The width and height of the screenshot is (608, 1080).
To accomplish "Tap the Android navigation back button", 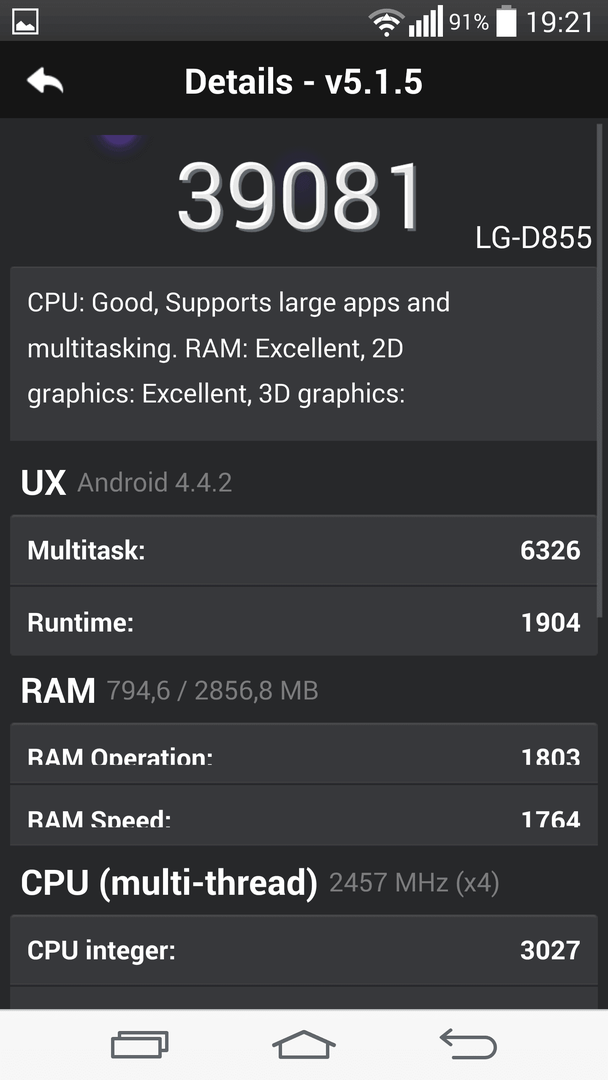I will (468, 1043).
